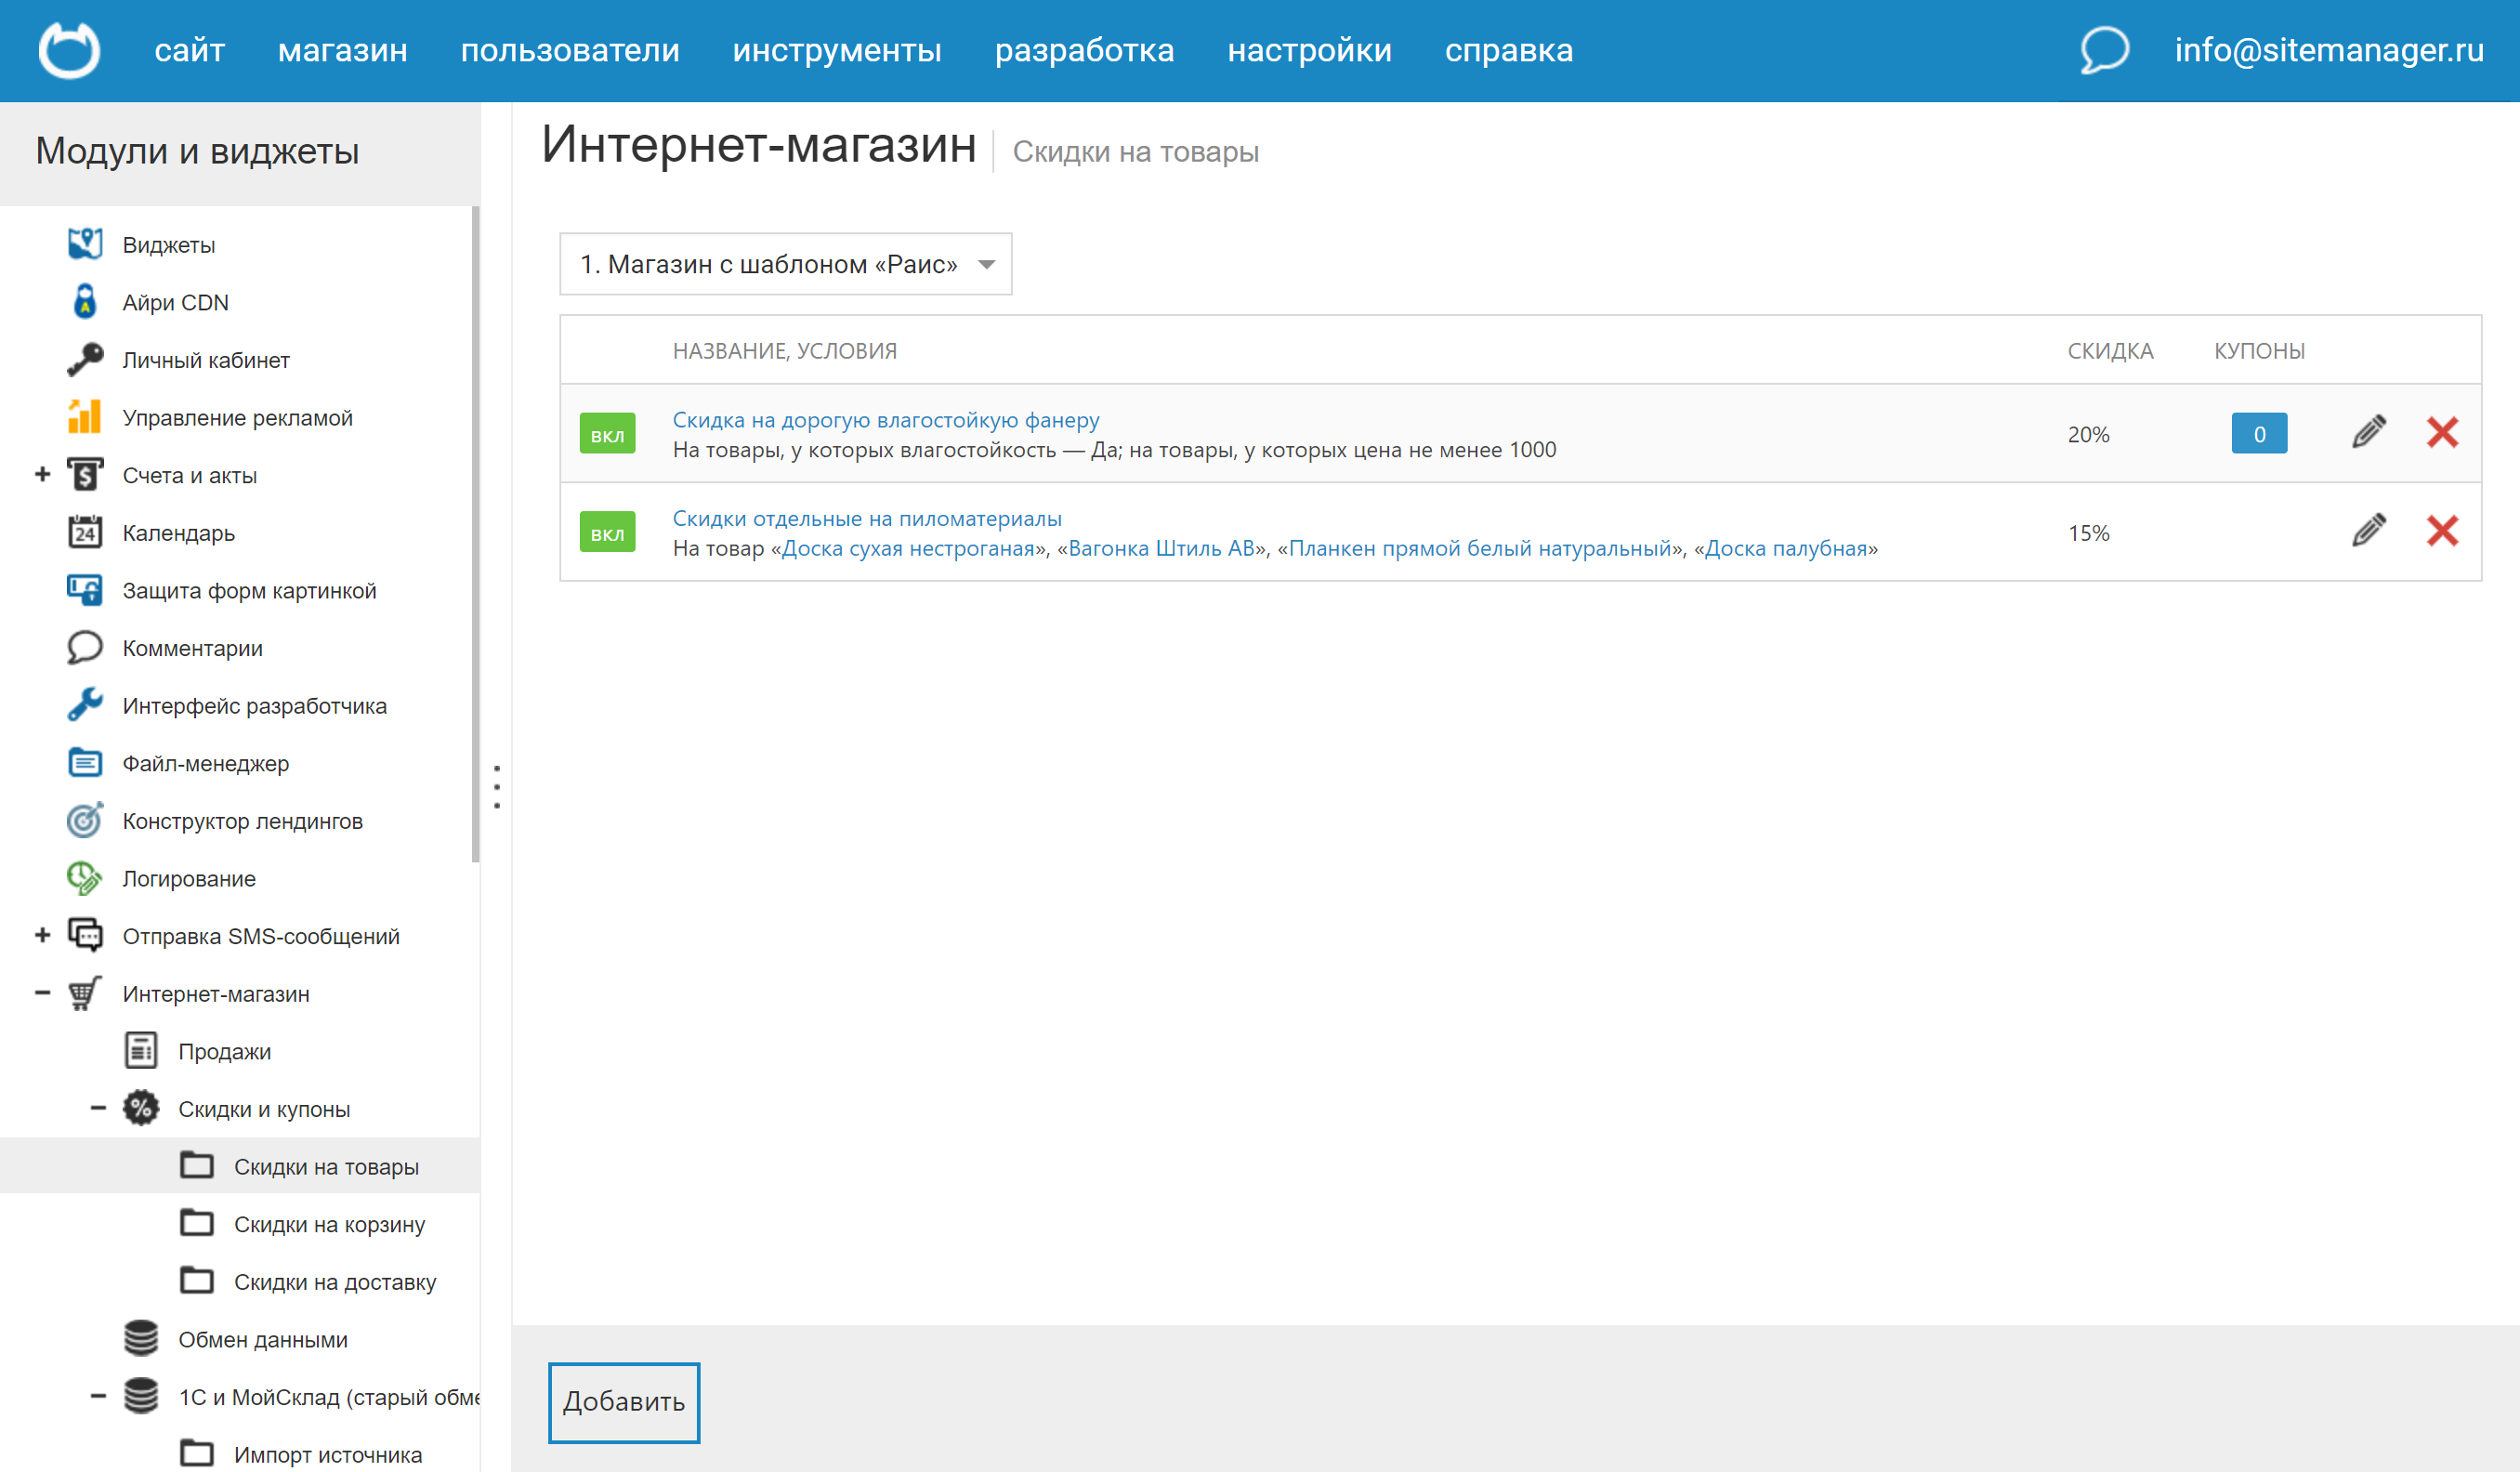
Task: Delete the пиломатериалы discount via red X
Action: 2444,532
